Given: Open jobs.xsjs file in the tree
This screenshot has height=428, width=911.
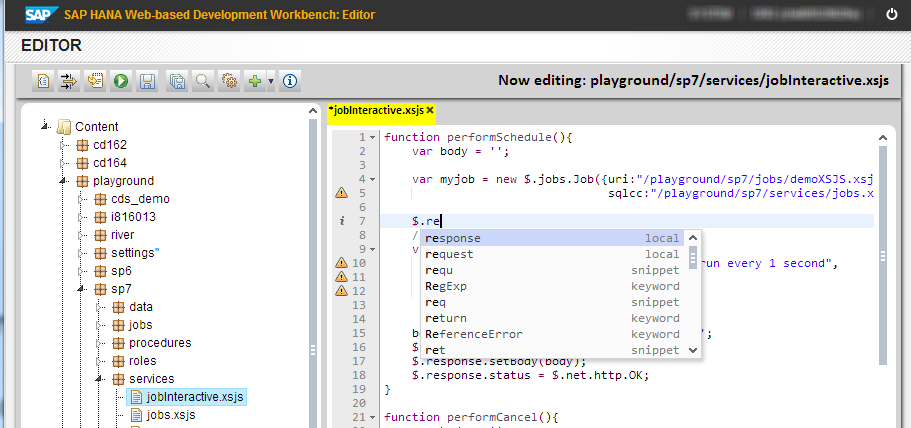Looking at the screenshot, I should 171,415.
